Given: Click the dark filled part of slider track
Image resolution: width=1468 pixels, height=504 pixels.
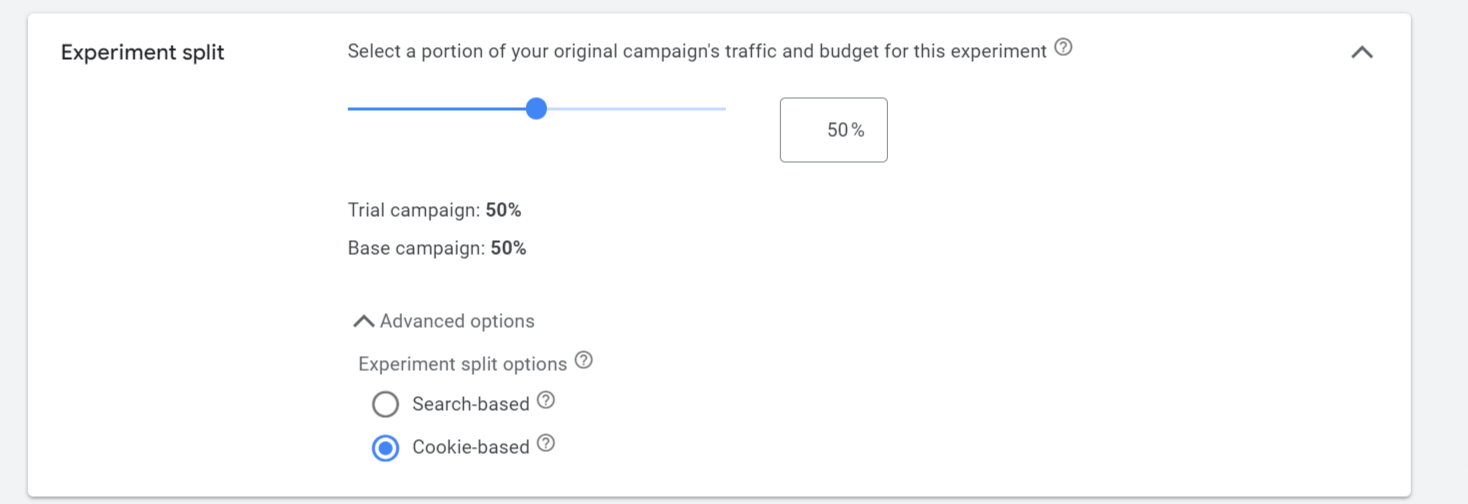Looking at the screenshot, I should pyautogui.click(x=436, y=109).
